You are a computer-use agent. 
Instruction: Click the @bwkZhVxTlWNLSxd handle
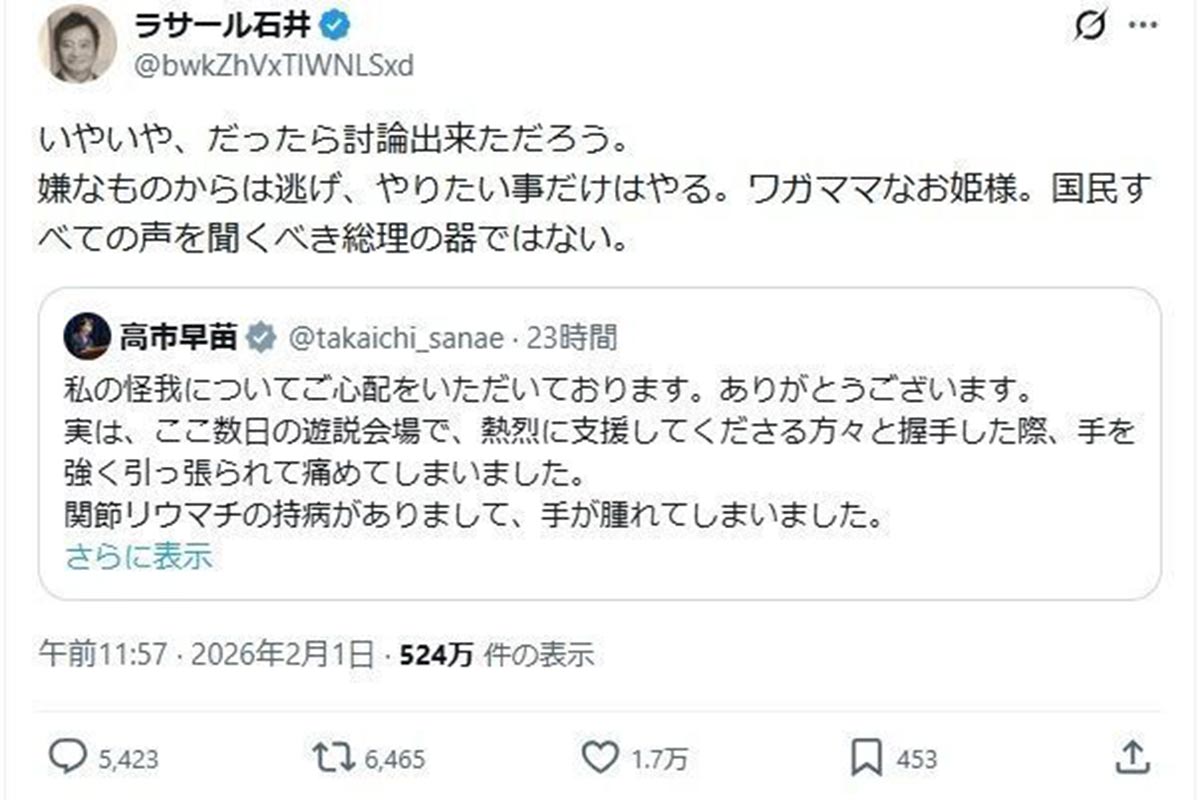273,66
